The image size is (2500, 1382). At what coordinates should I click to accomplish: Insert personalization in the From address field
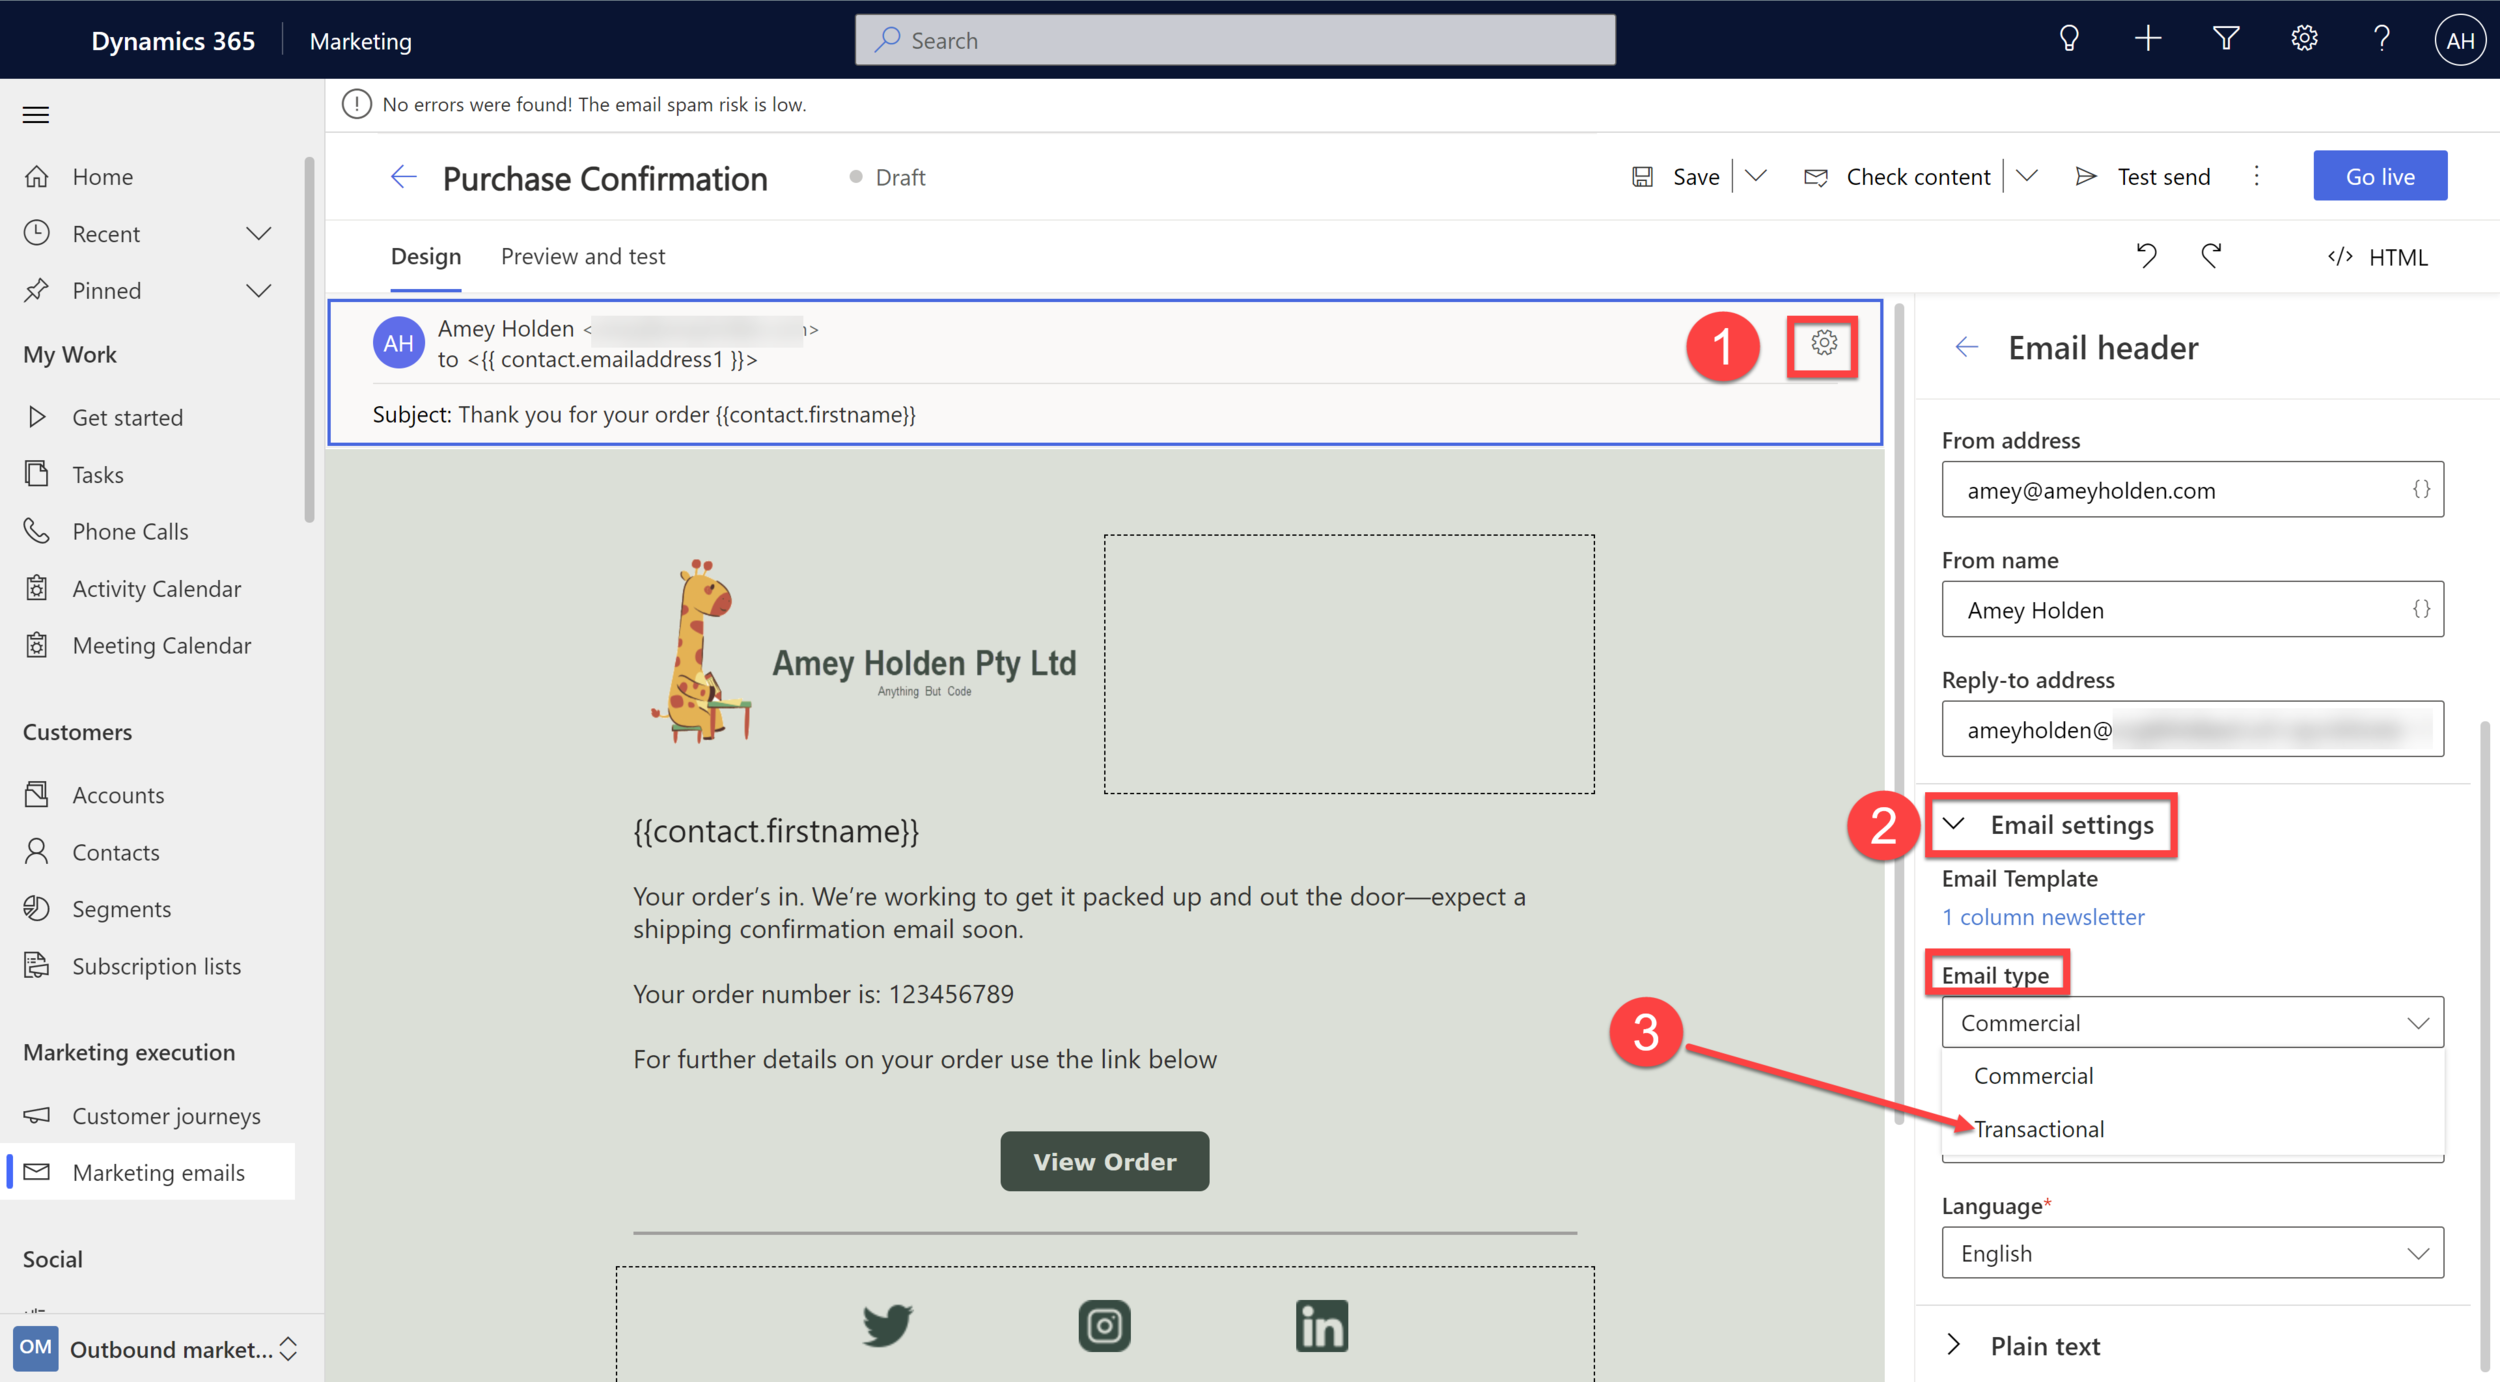click(2420, 489)
